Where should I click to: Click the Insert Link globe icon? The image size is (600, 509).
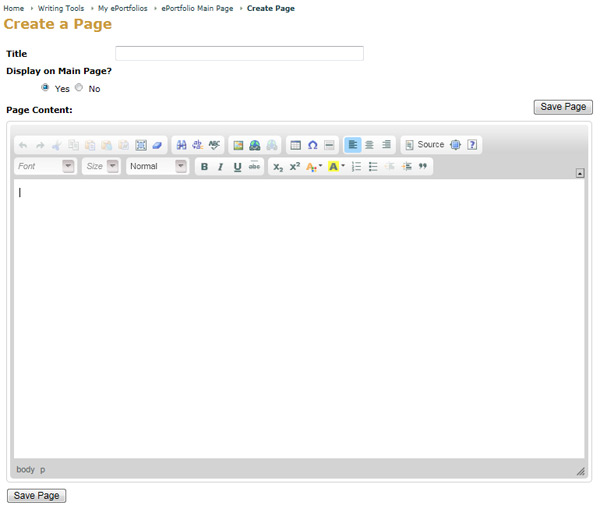[255, 145]
